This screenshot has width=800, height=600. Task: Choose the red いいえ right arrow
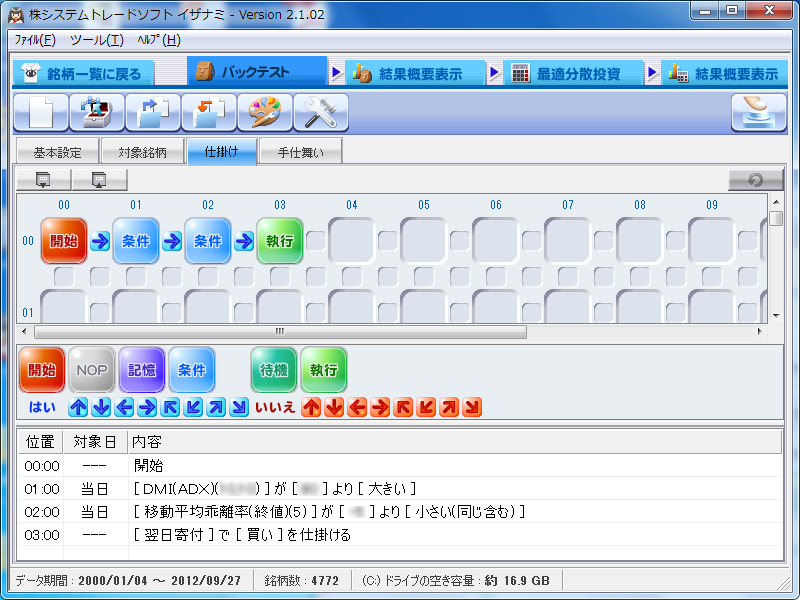[x=380, y=407]
